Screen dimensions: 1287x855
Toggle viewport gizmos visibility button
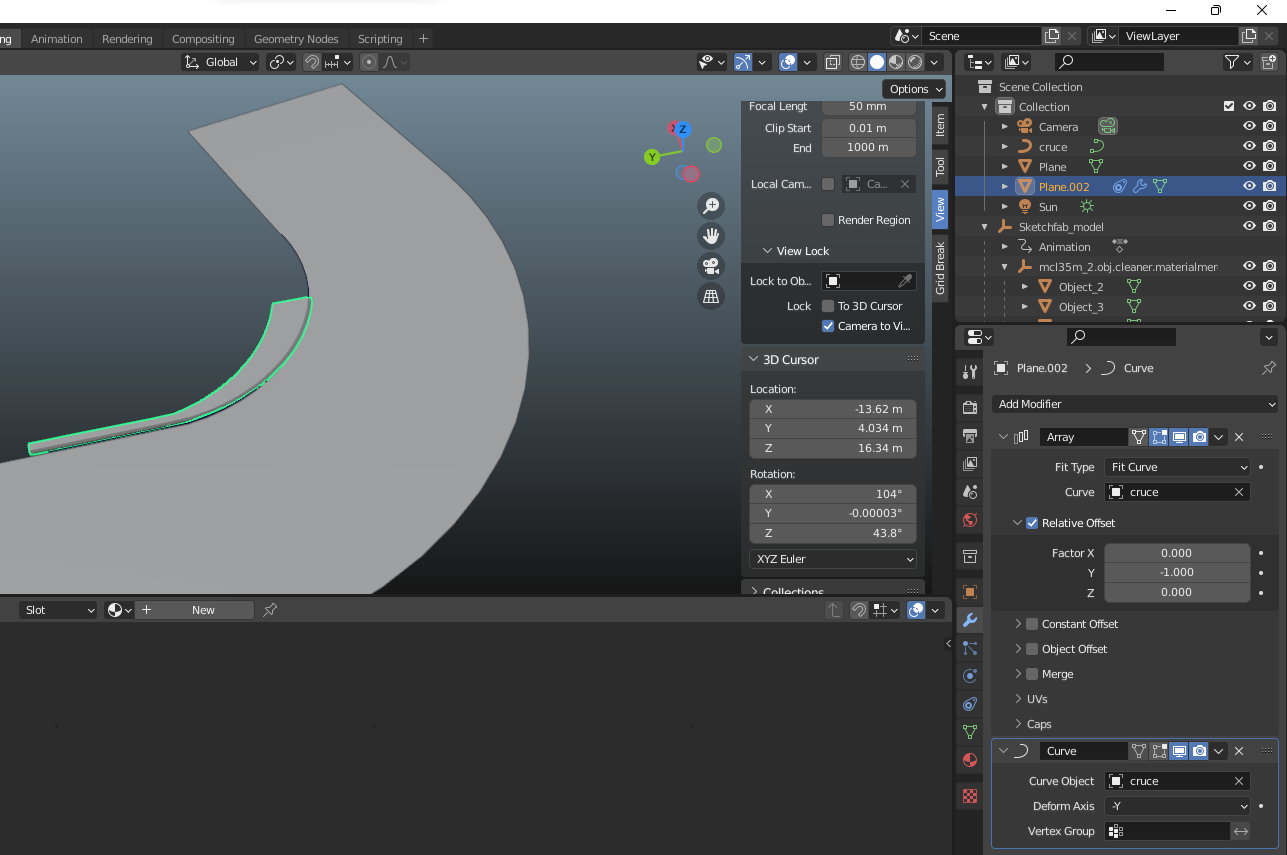742,62
